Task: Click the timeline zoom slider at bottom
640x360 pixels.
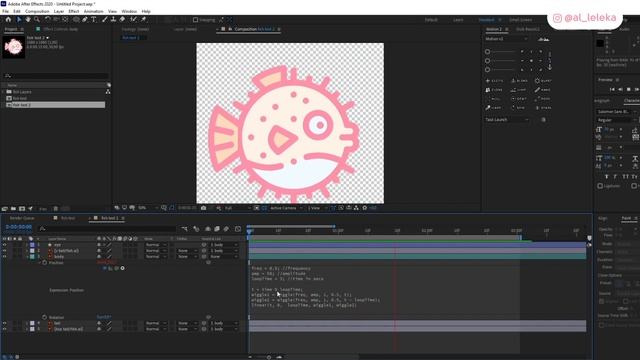Action: click(269, 357)
